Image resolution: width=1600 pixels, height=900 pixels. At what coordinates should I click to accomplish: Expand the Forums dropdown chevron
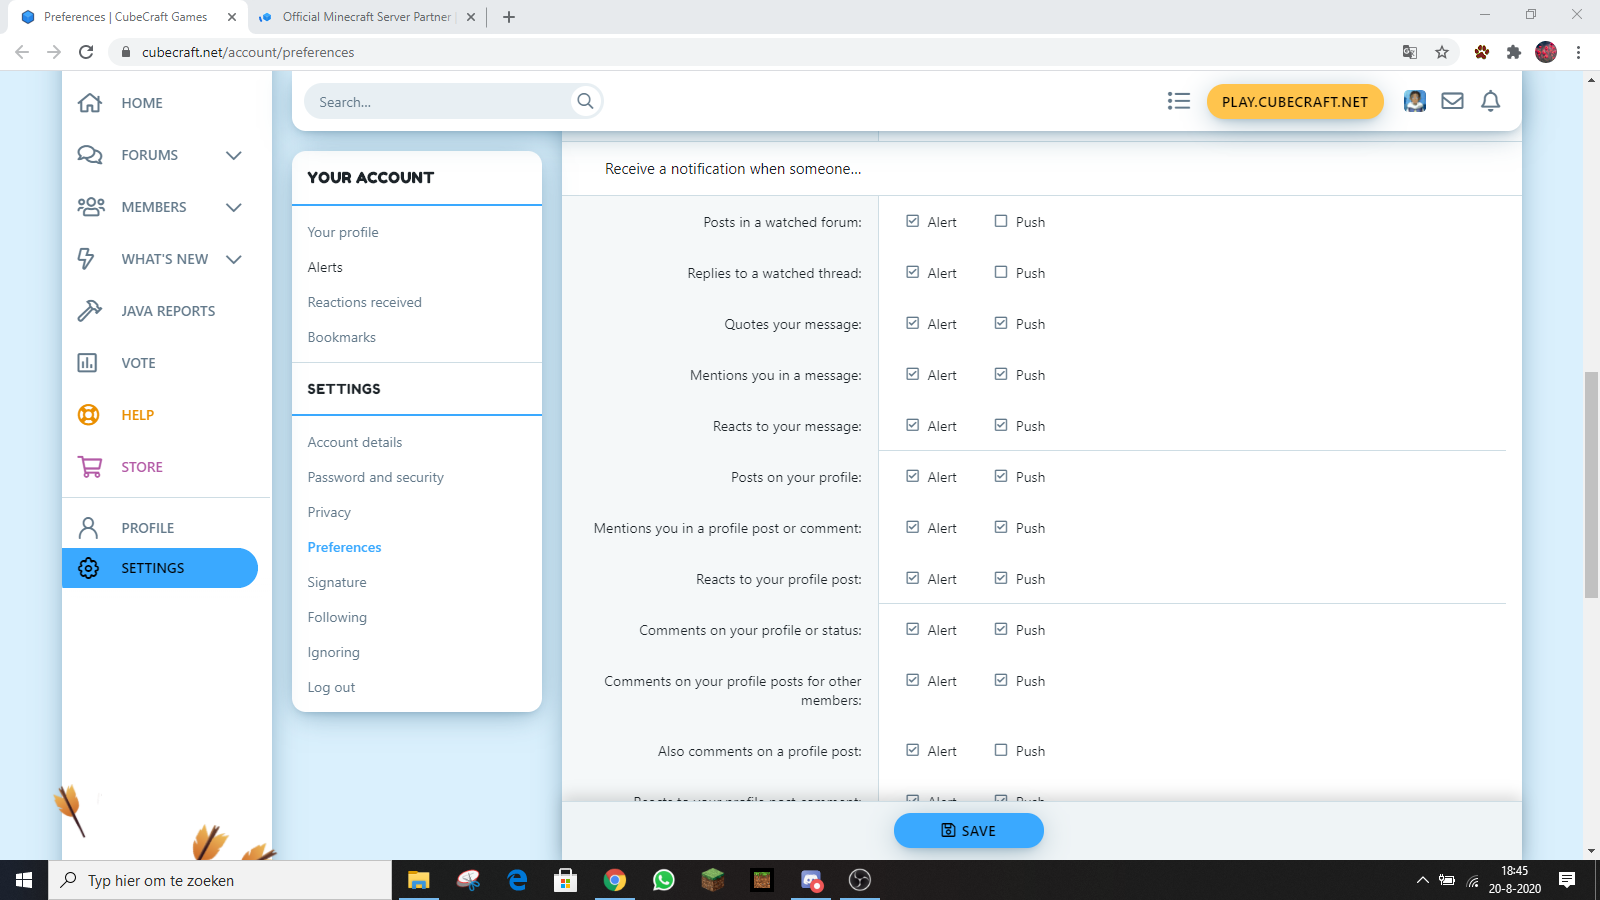click(234, 155)
